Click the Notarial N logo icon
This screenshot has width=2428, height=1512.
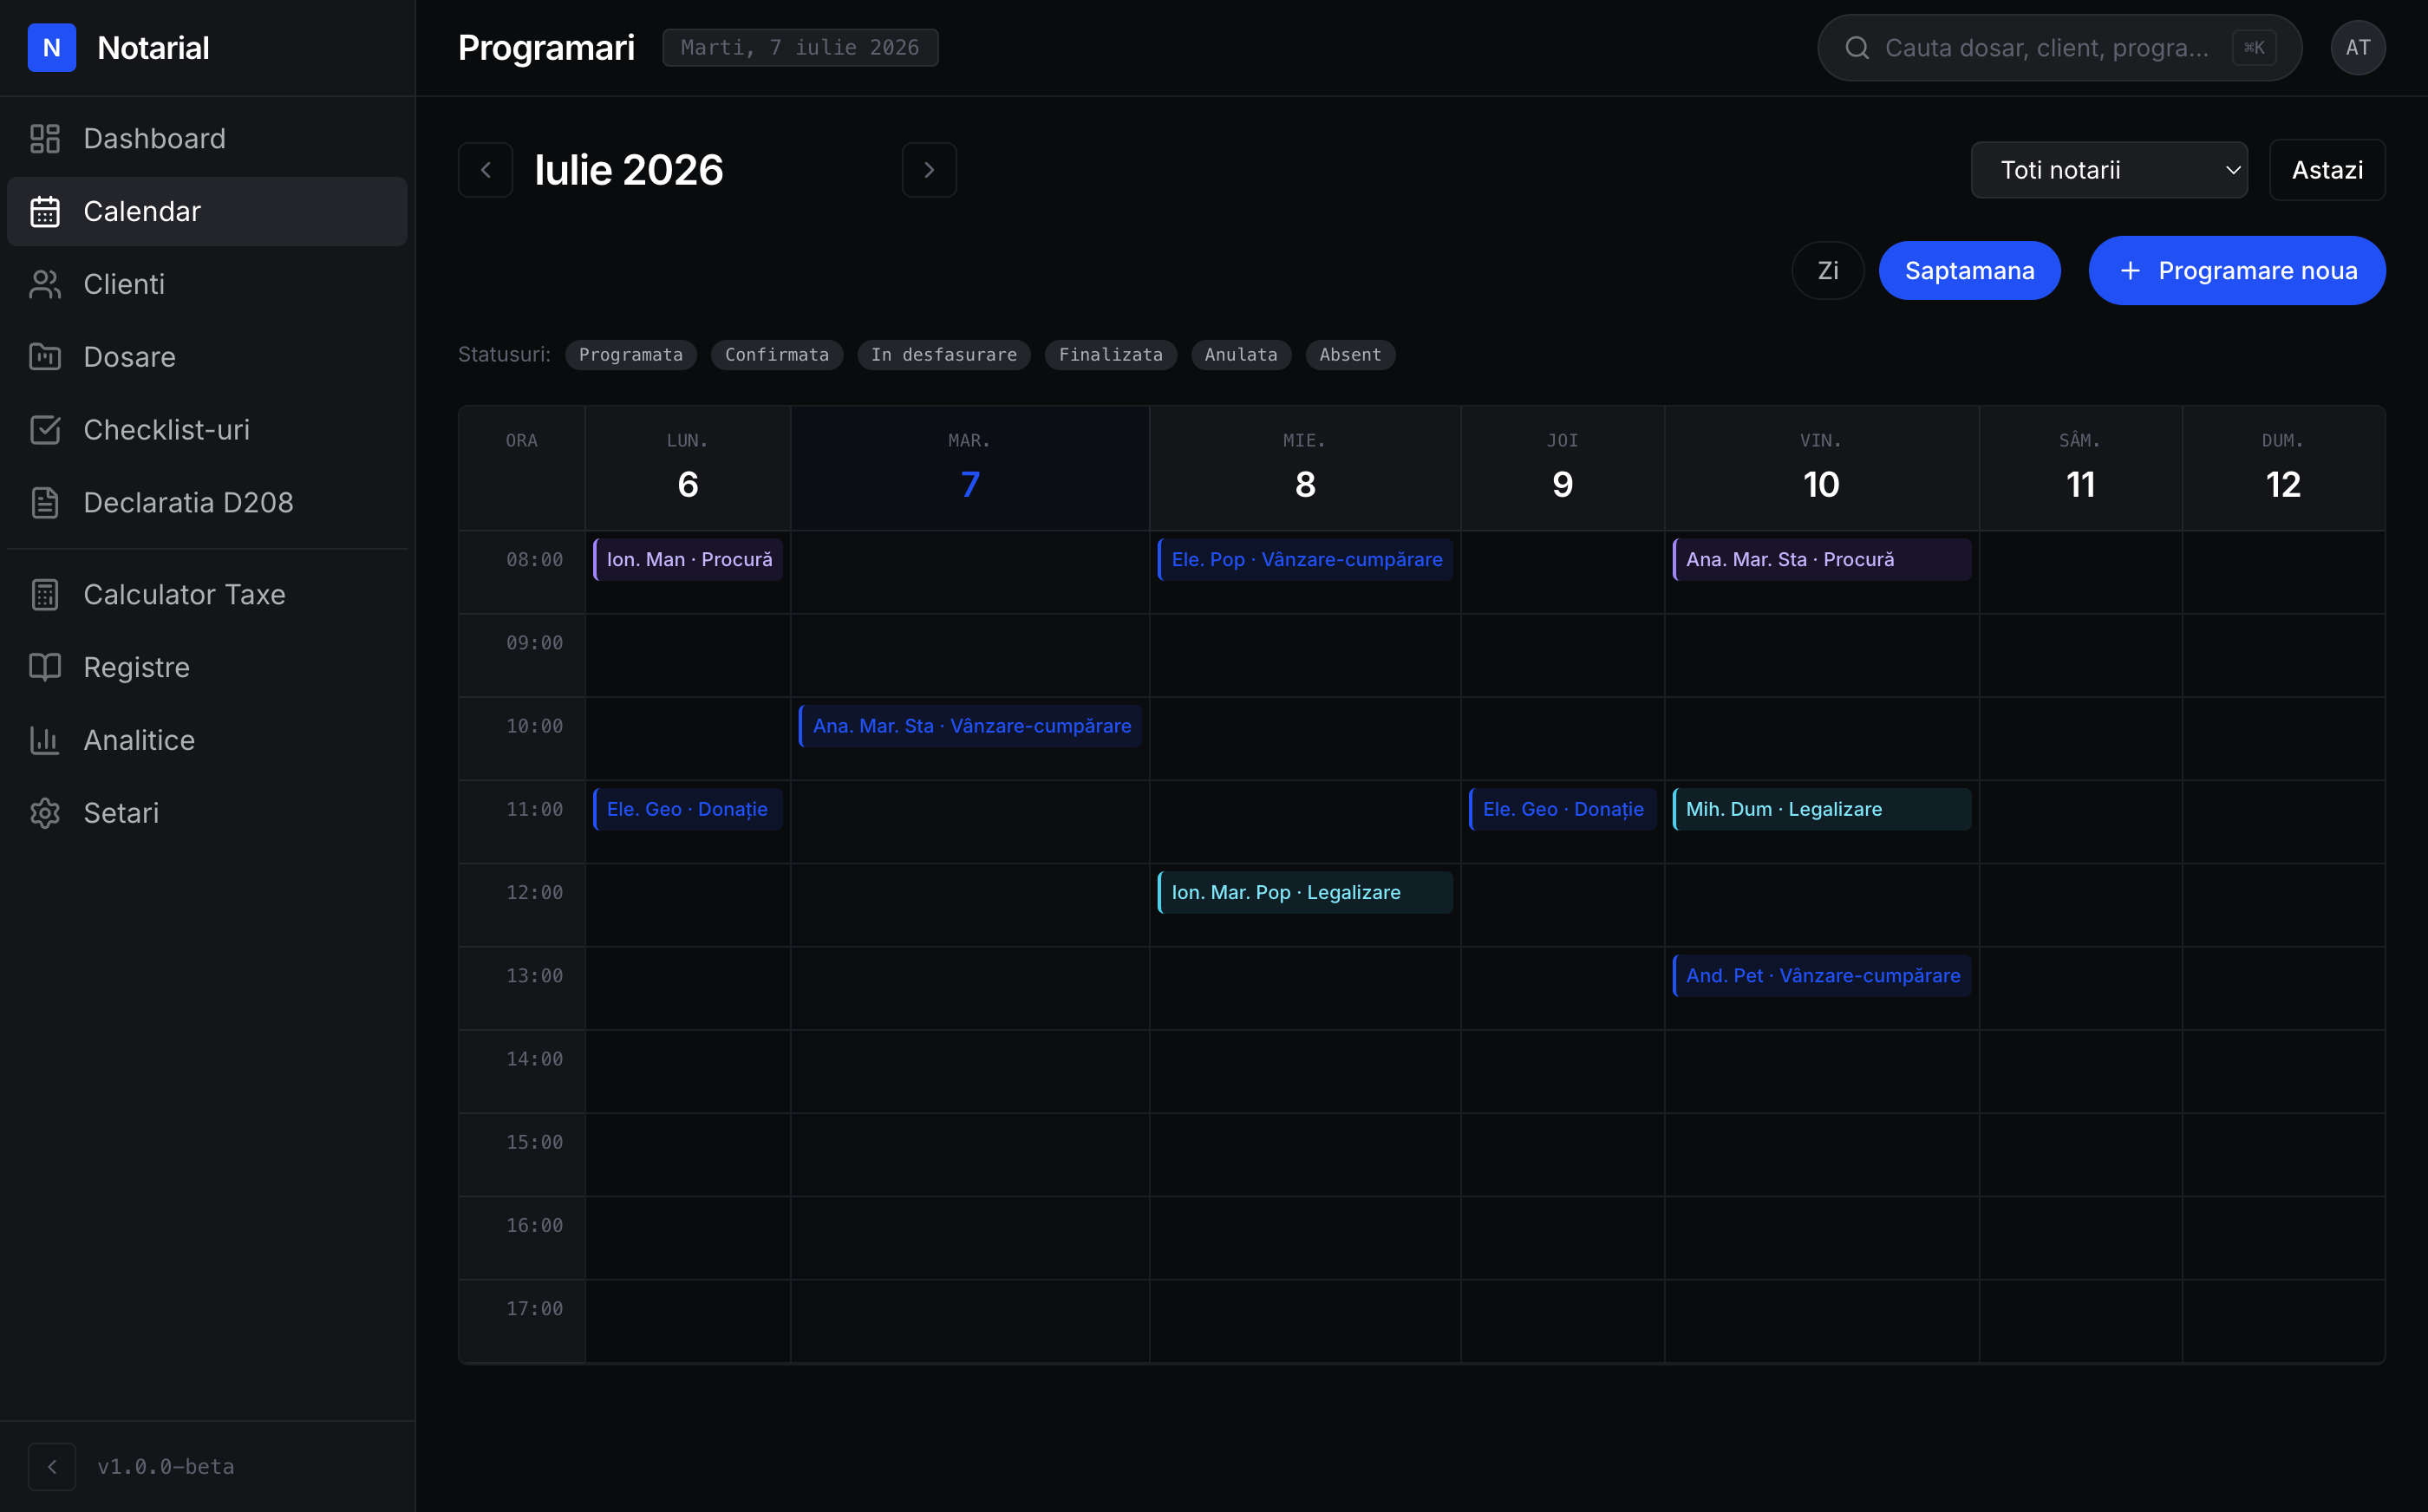point(52,47)
